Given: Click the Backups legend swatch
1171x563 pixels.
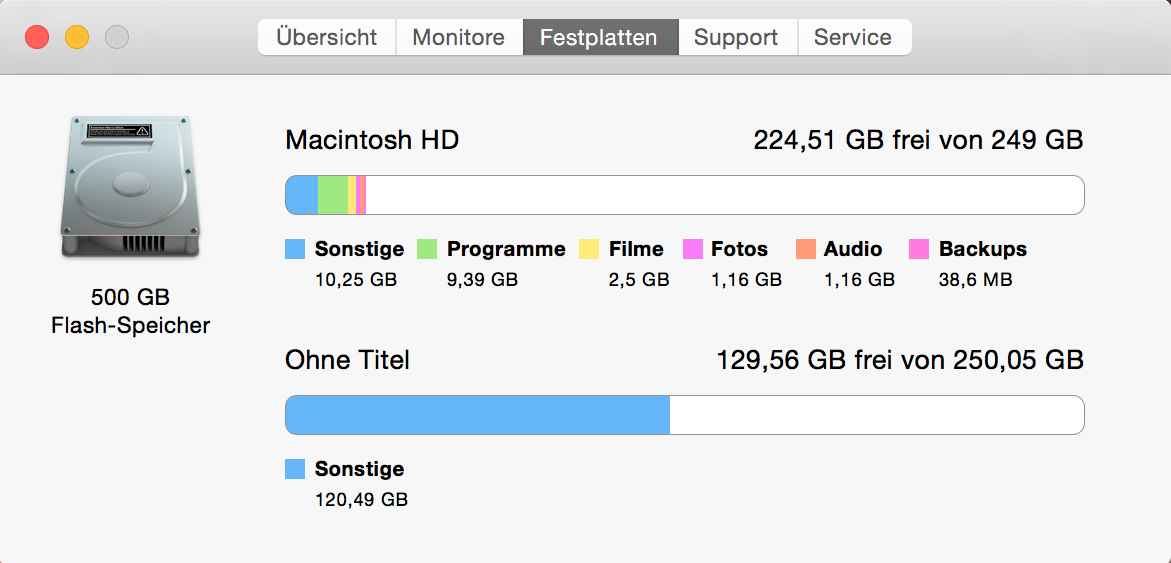Looking at the screenshot, I should coord(919,249).
